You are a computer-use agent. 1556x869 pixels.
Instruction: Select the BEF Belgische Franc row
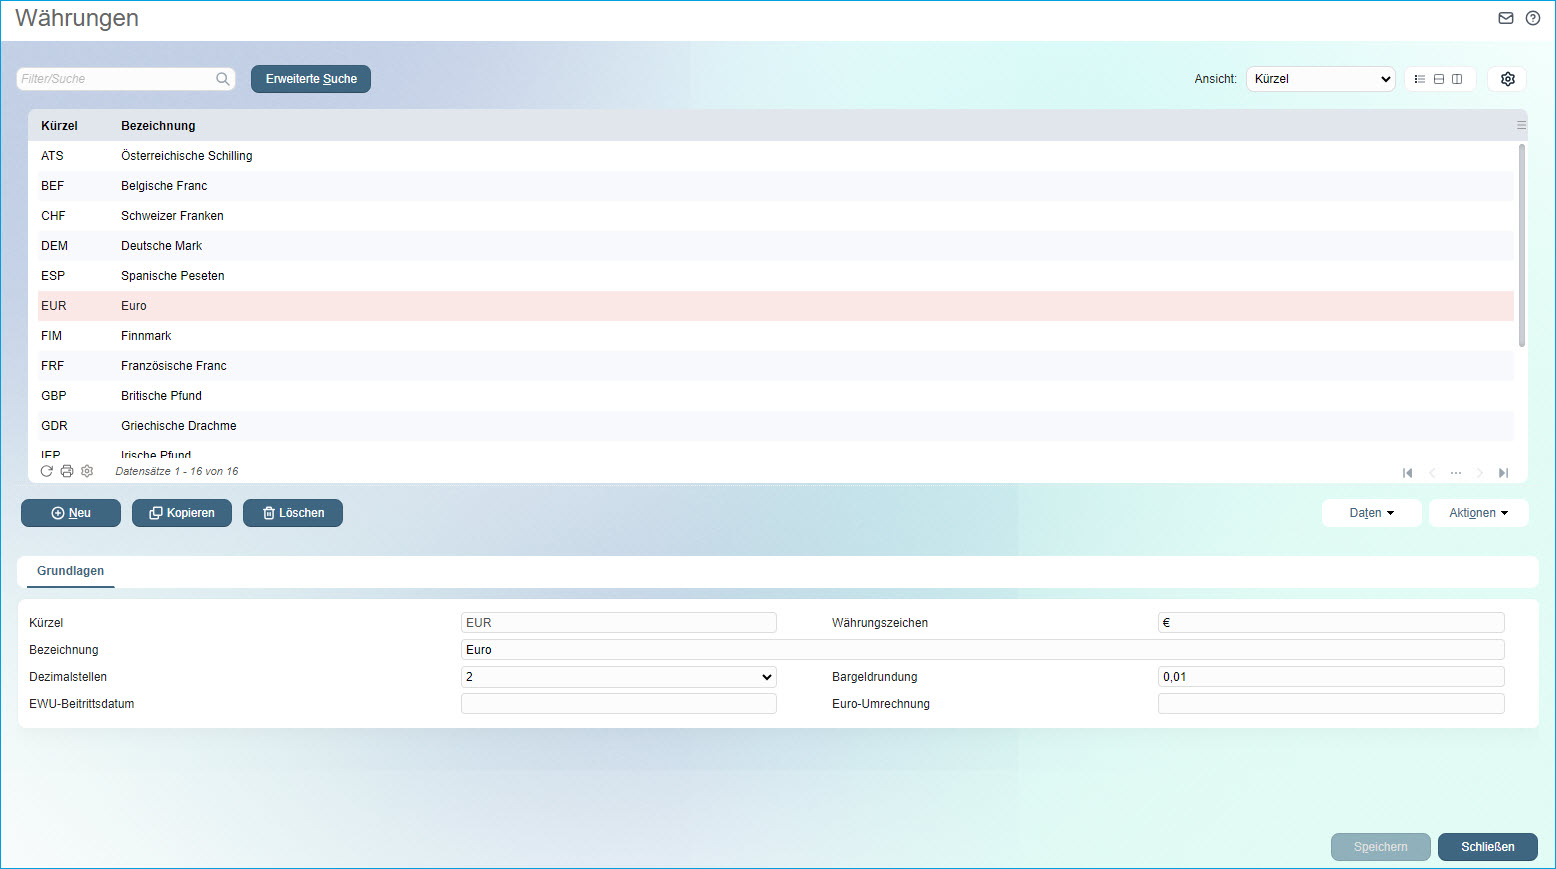(x=776, y=186)
